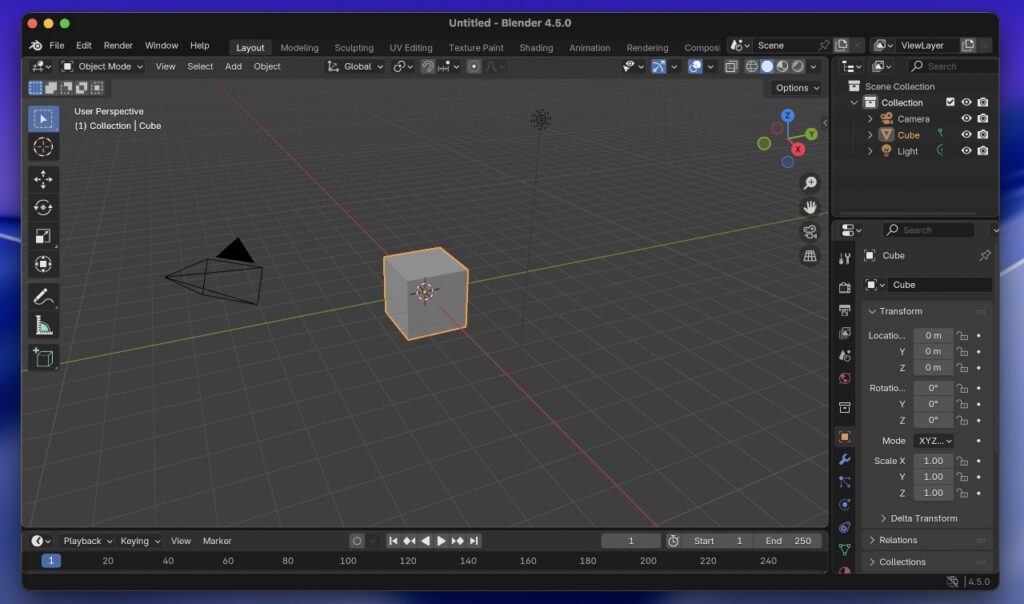Open the Render properties tab
This screenshot has height=604, width=1024.
(844, 287)
